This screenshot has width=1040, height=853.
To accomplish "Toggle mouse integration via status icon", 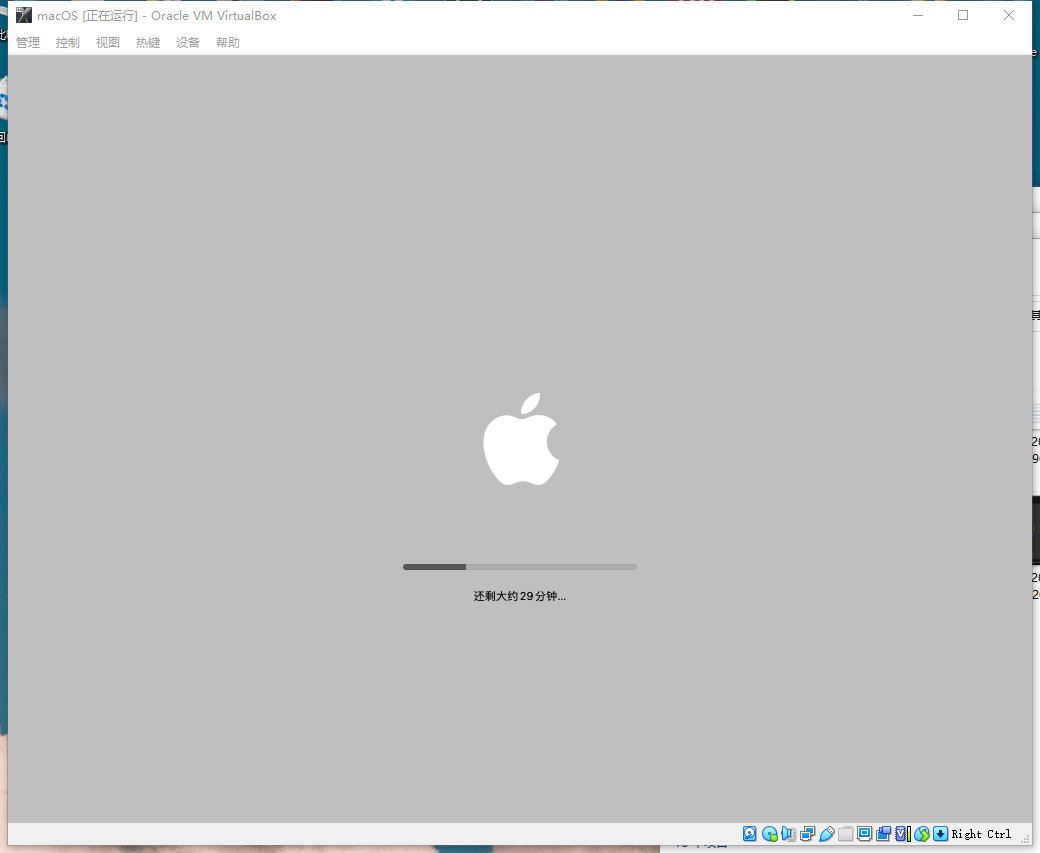I will coord(920,833).
